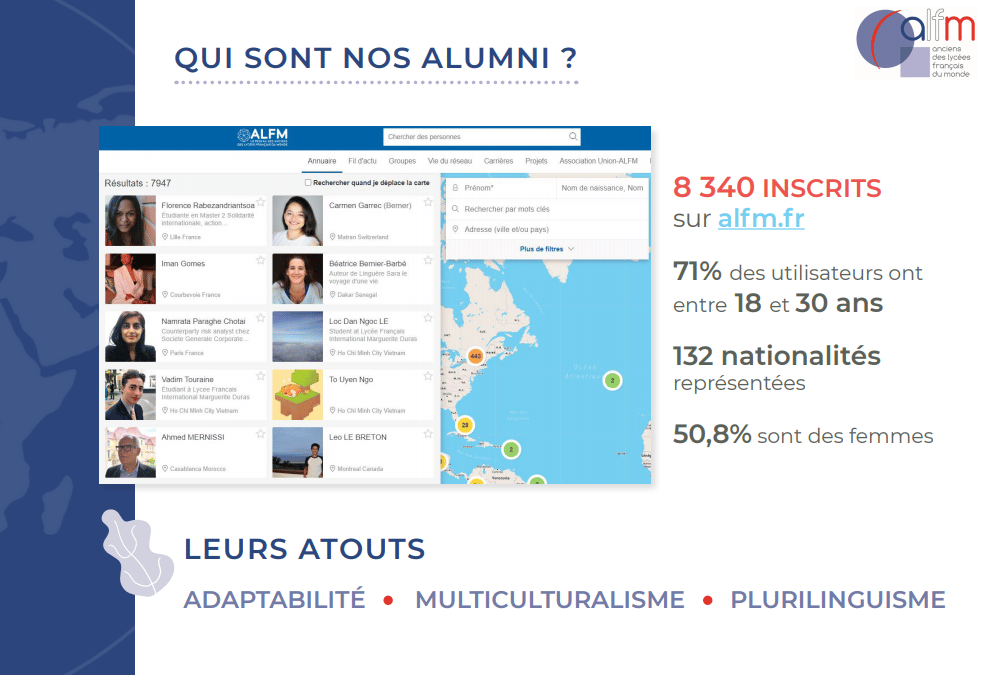Star Florence Rabezandriantsoa as favorite

(260, 201)
